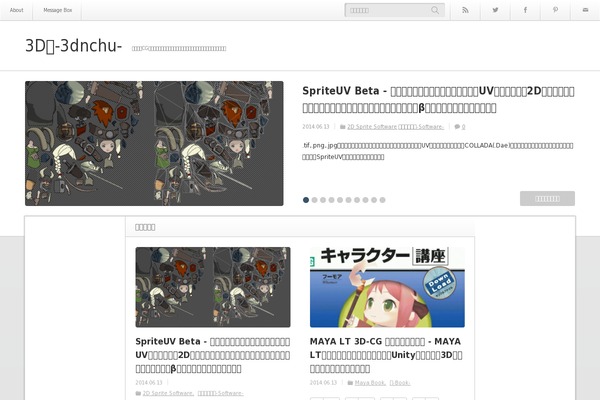Click the featured post comment bubble icon
This screenshot has width=600, height=400.
tap(457, 127)
